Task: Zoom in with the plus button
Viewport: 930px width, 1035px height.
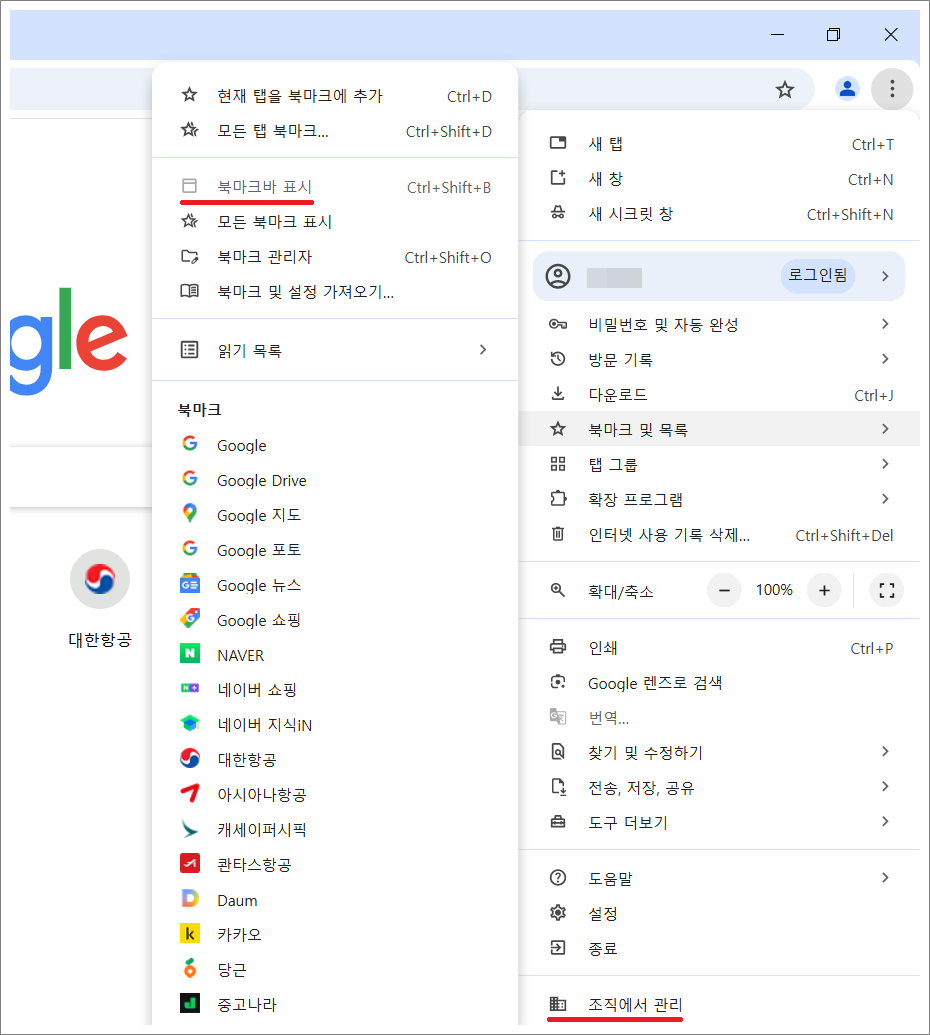Action: (x=824, y=590)
